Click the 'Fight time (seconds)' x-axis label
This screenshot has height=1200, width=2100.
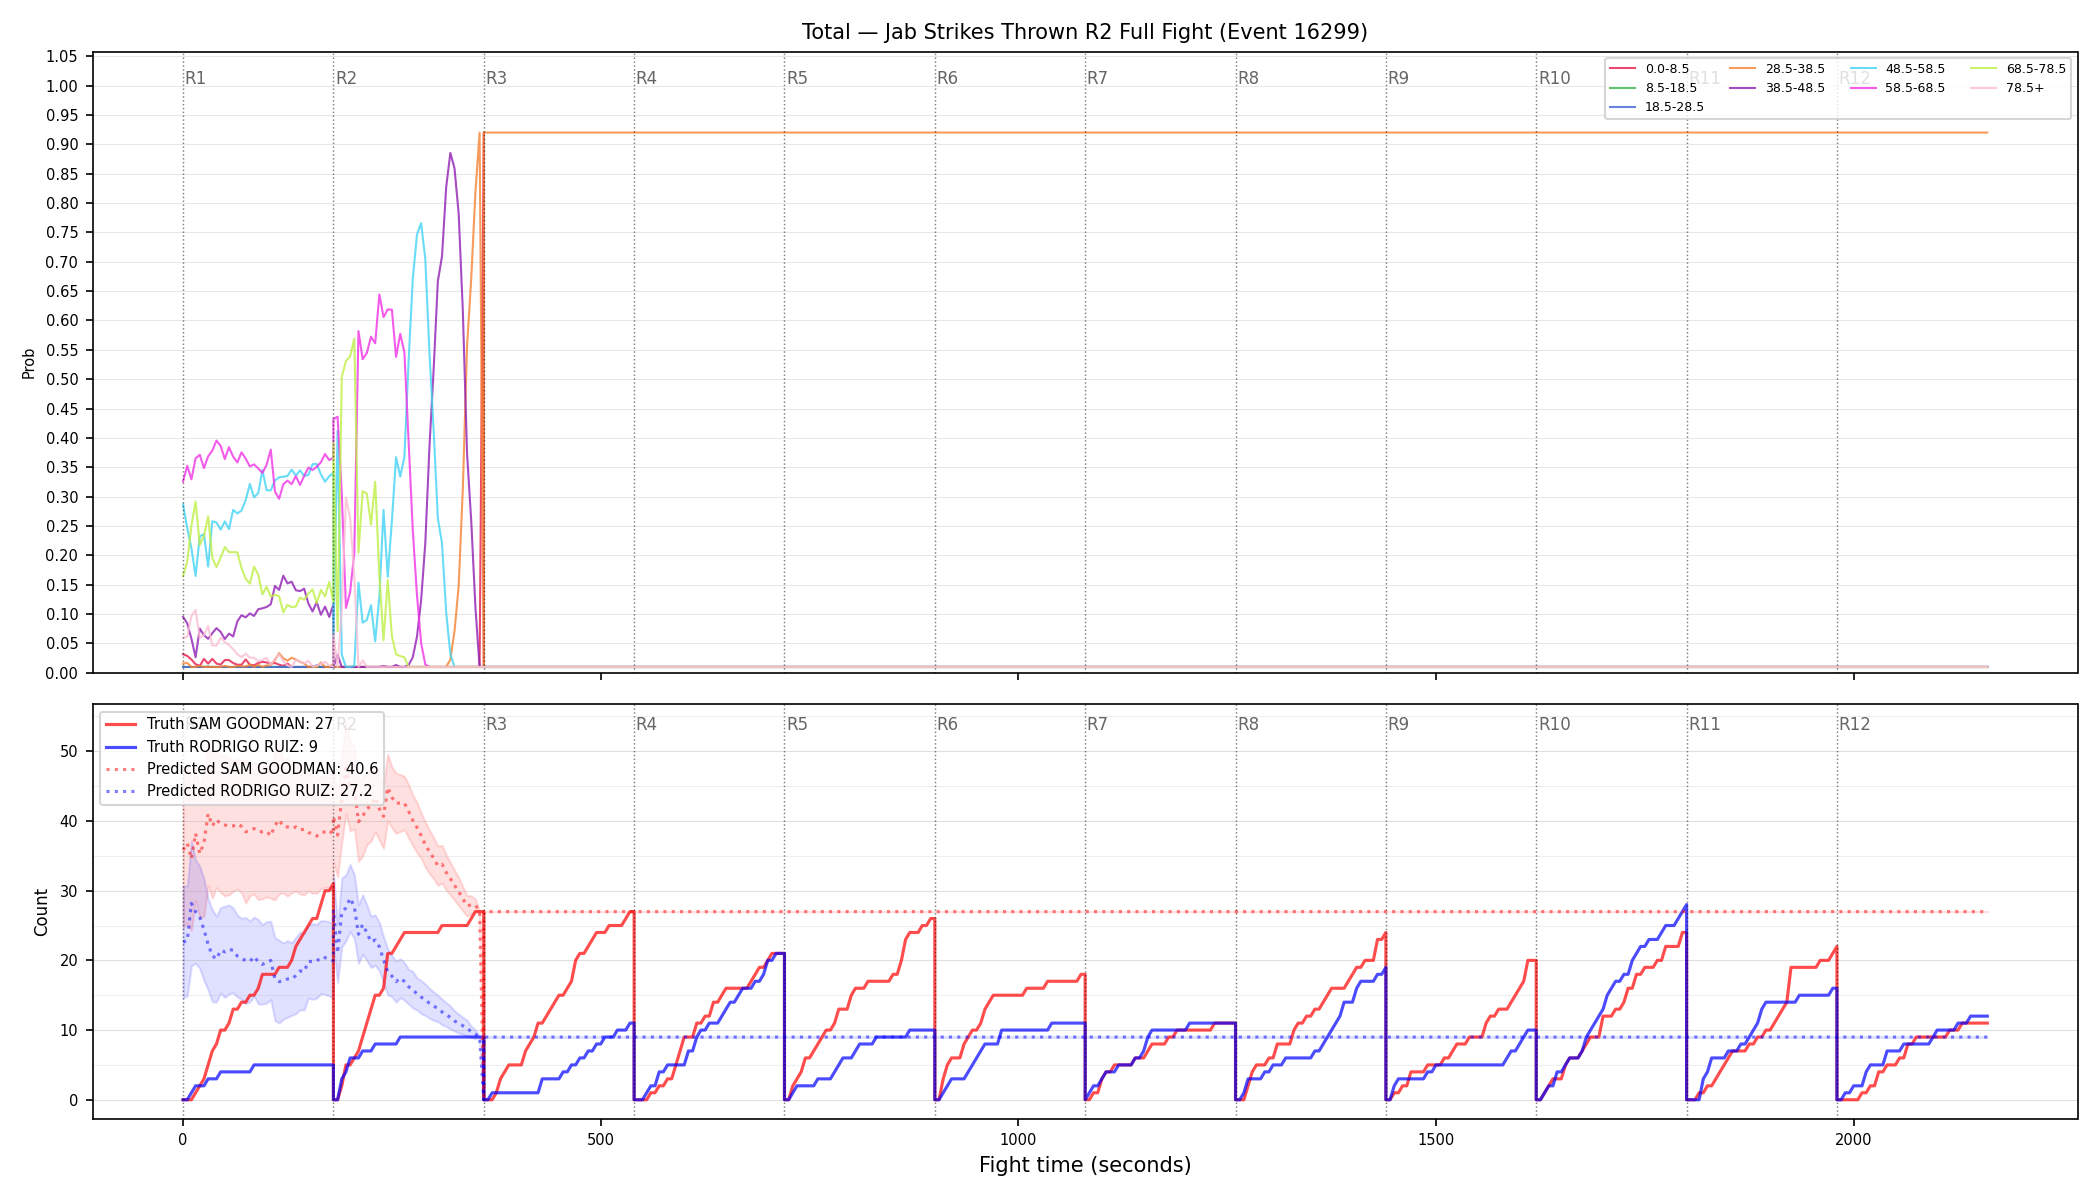pyautogui.click(x=1085, y=1165)
